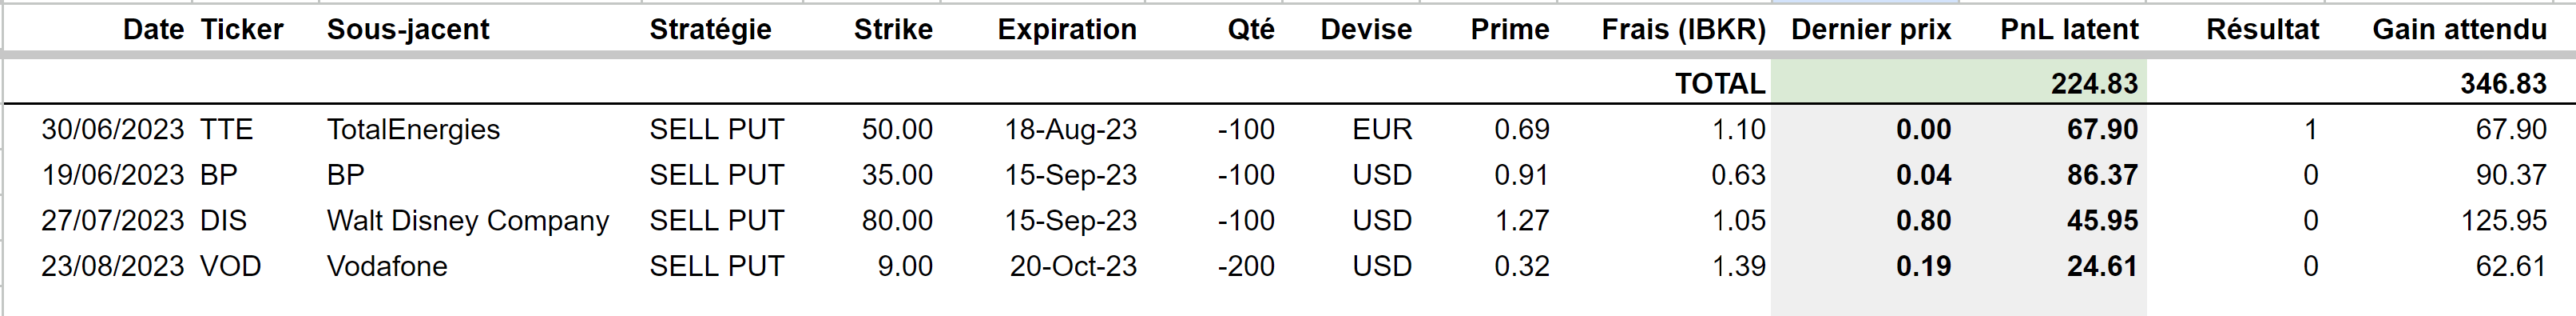
Task: Click the Gain attendu header cell
Action: point(2459,29)
